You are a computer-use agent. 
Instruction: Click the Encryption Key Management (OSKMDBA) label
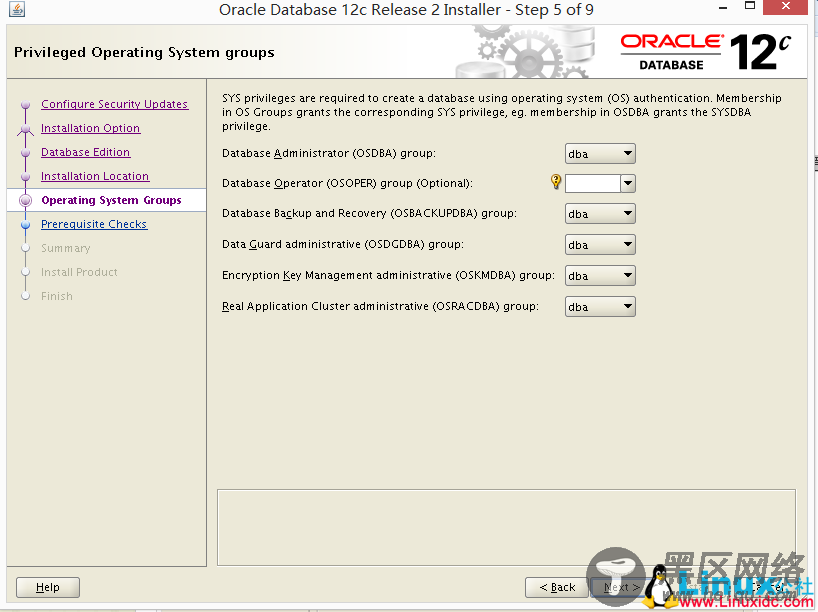click(x=388, y=275)
